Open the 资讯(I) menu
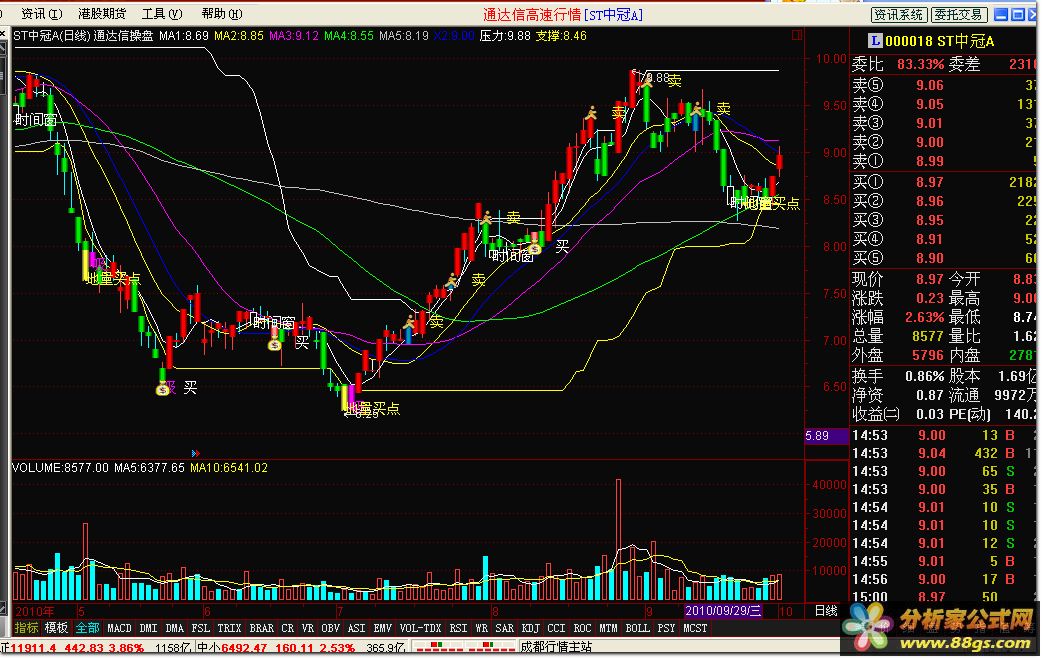Viewport: 1042px width, 658px height. (41, 13)
